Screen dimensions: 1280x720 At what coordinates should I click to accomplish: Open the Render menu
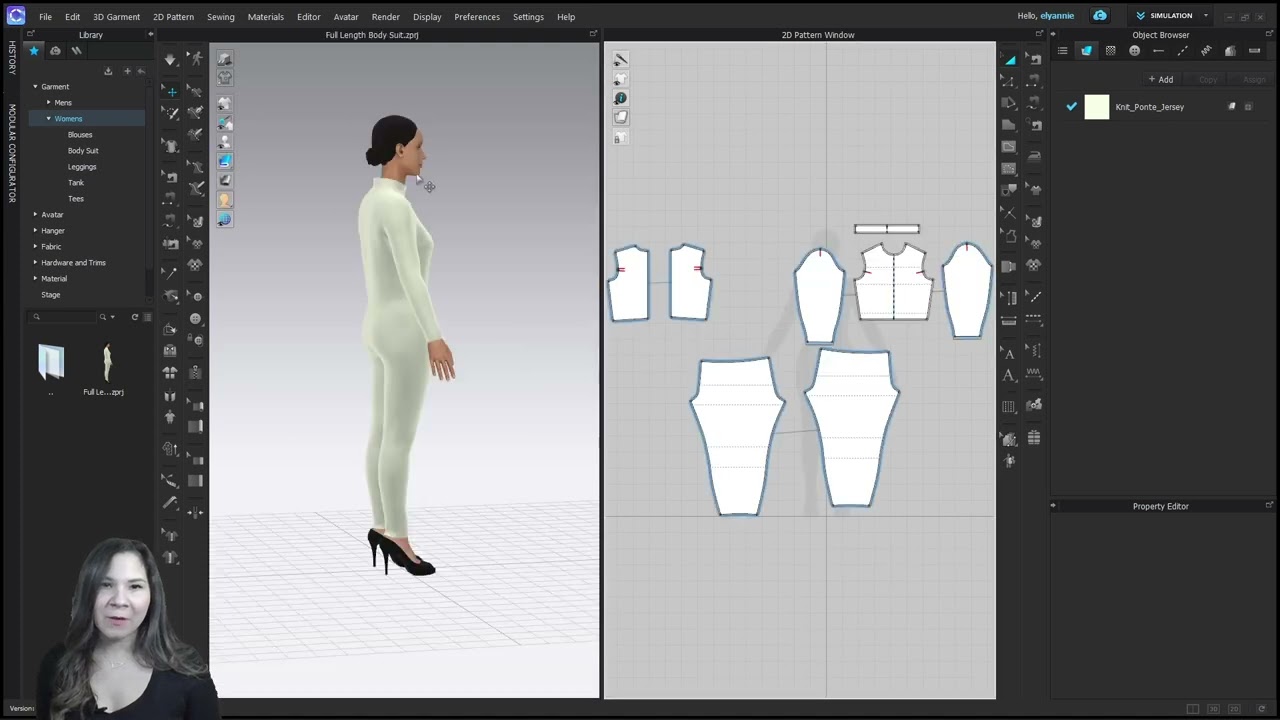(386, 17)
